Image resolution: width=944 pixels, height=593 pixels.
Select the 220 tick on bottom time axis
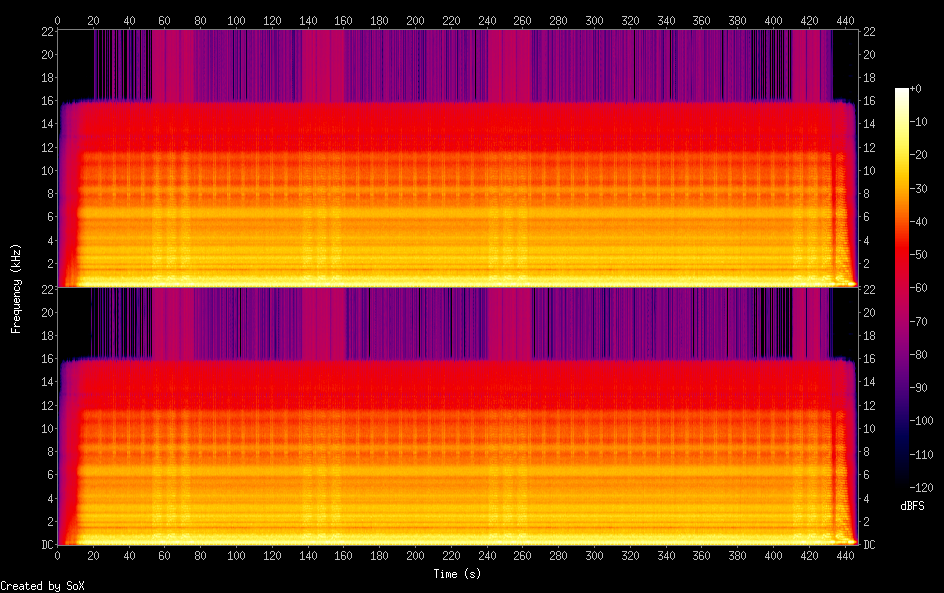click(451, 556)
